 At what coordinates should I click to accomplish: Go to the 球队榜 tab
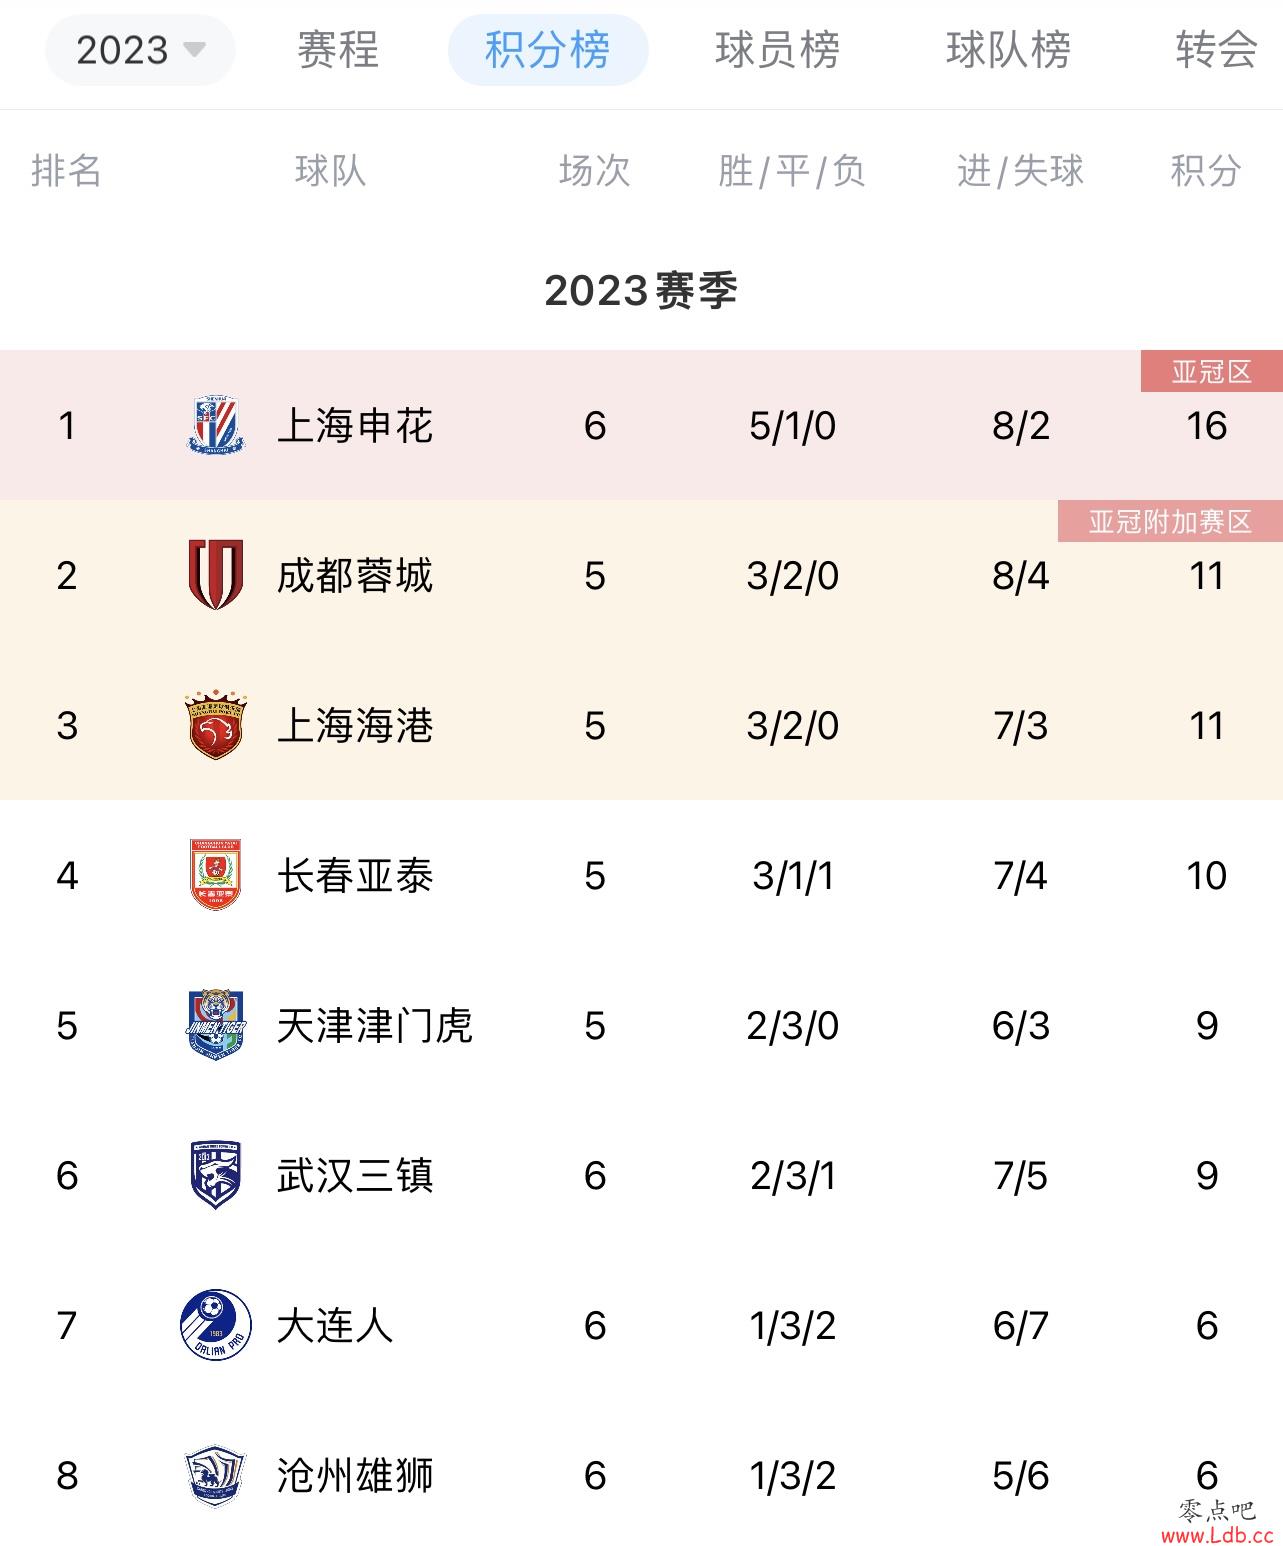1008,49
